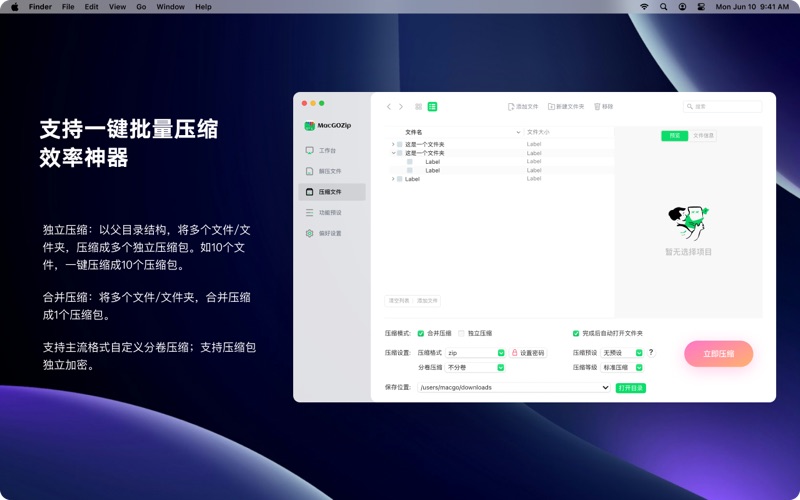This screenshot has width=800, height=500.
Task: Click 新建文件夹 toolbar button
Action: coord(566,107)
